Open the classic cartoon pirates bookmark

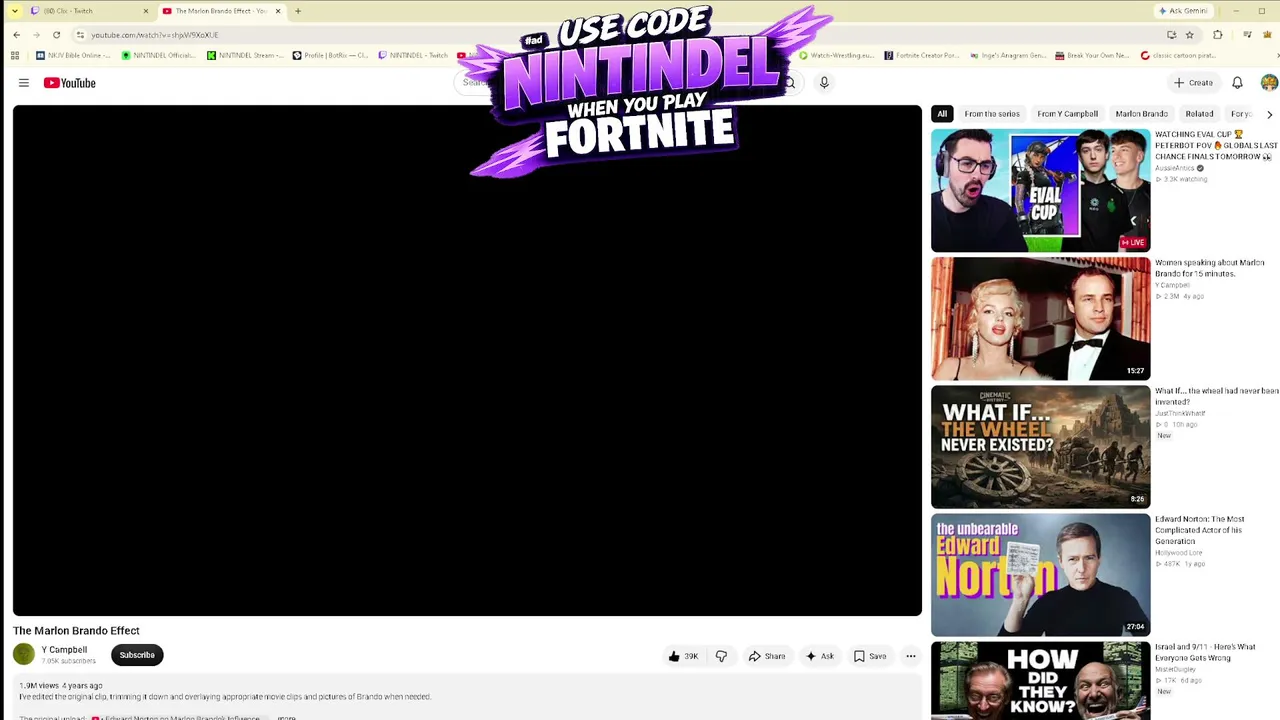click(1179, 56)
